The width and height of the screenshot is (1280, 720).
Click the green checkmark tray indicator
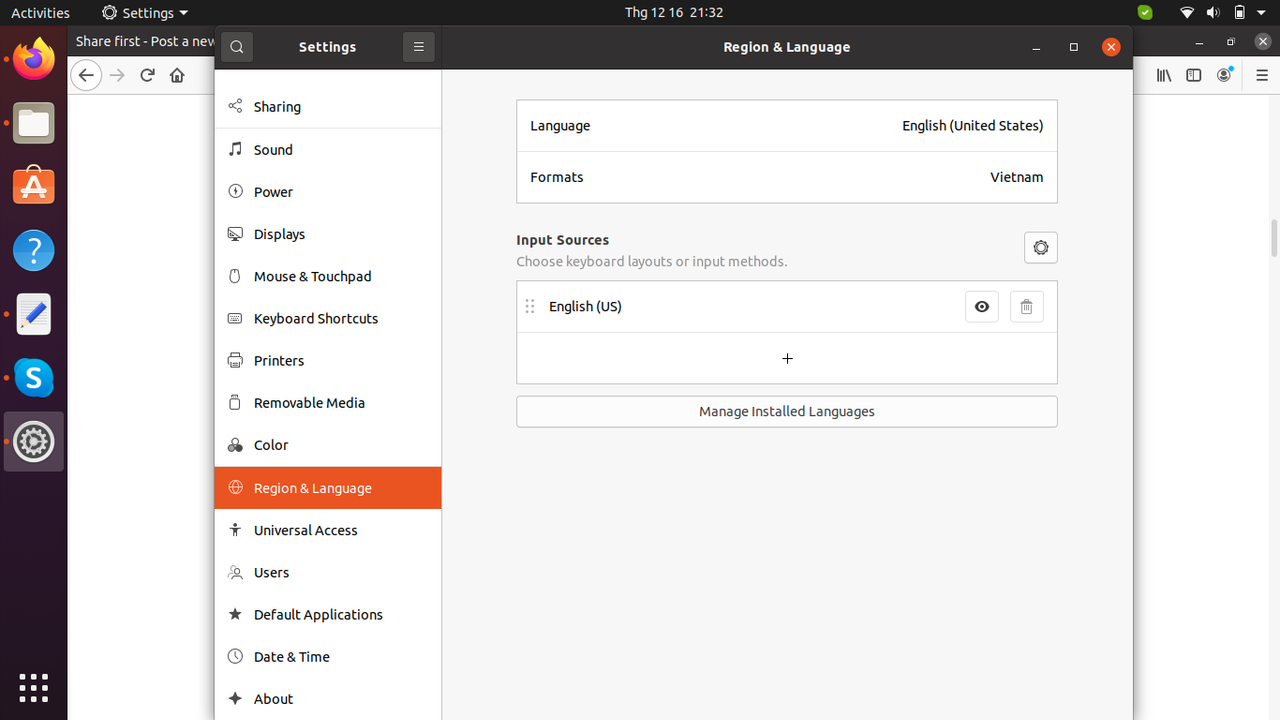click(x=1145, y=13)
